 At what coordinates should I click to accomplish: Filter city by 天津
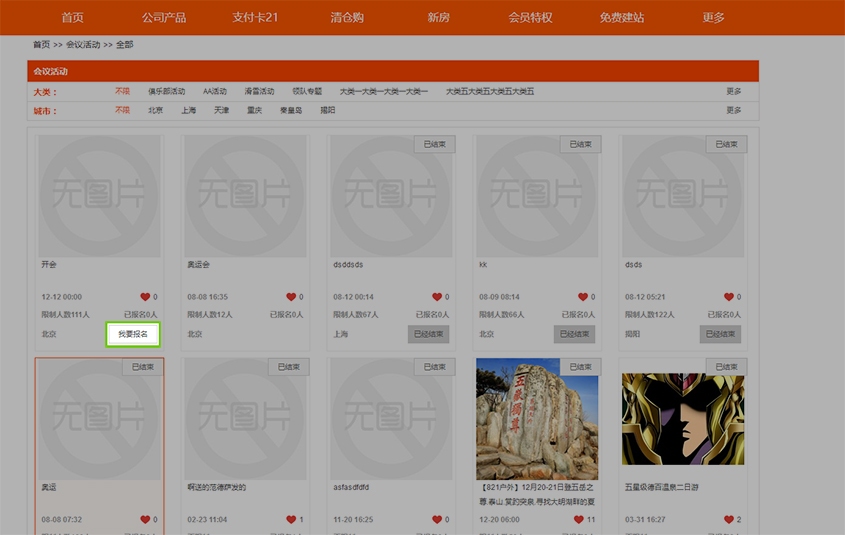[221, 110]
